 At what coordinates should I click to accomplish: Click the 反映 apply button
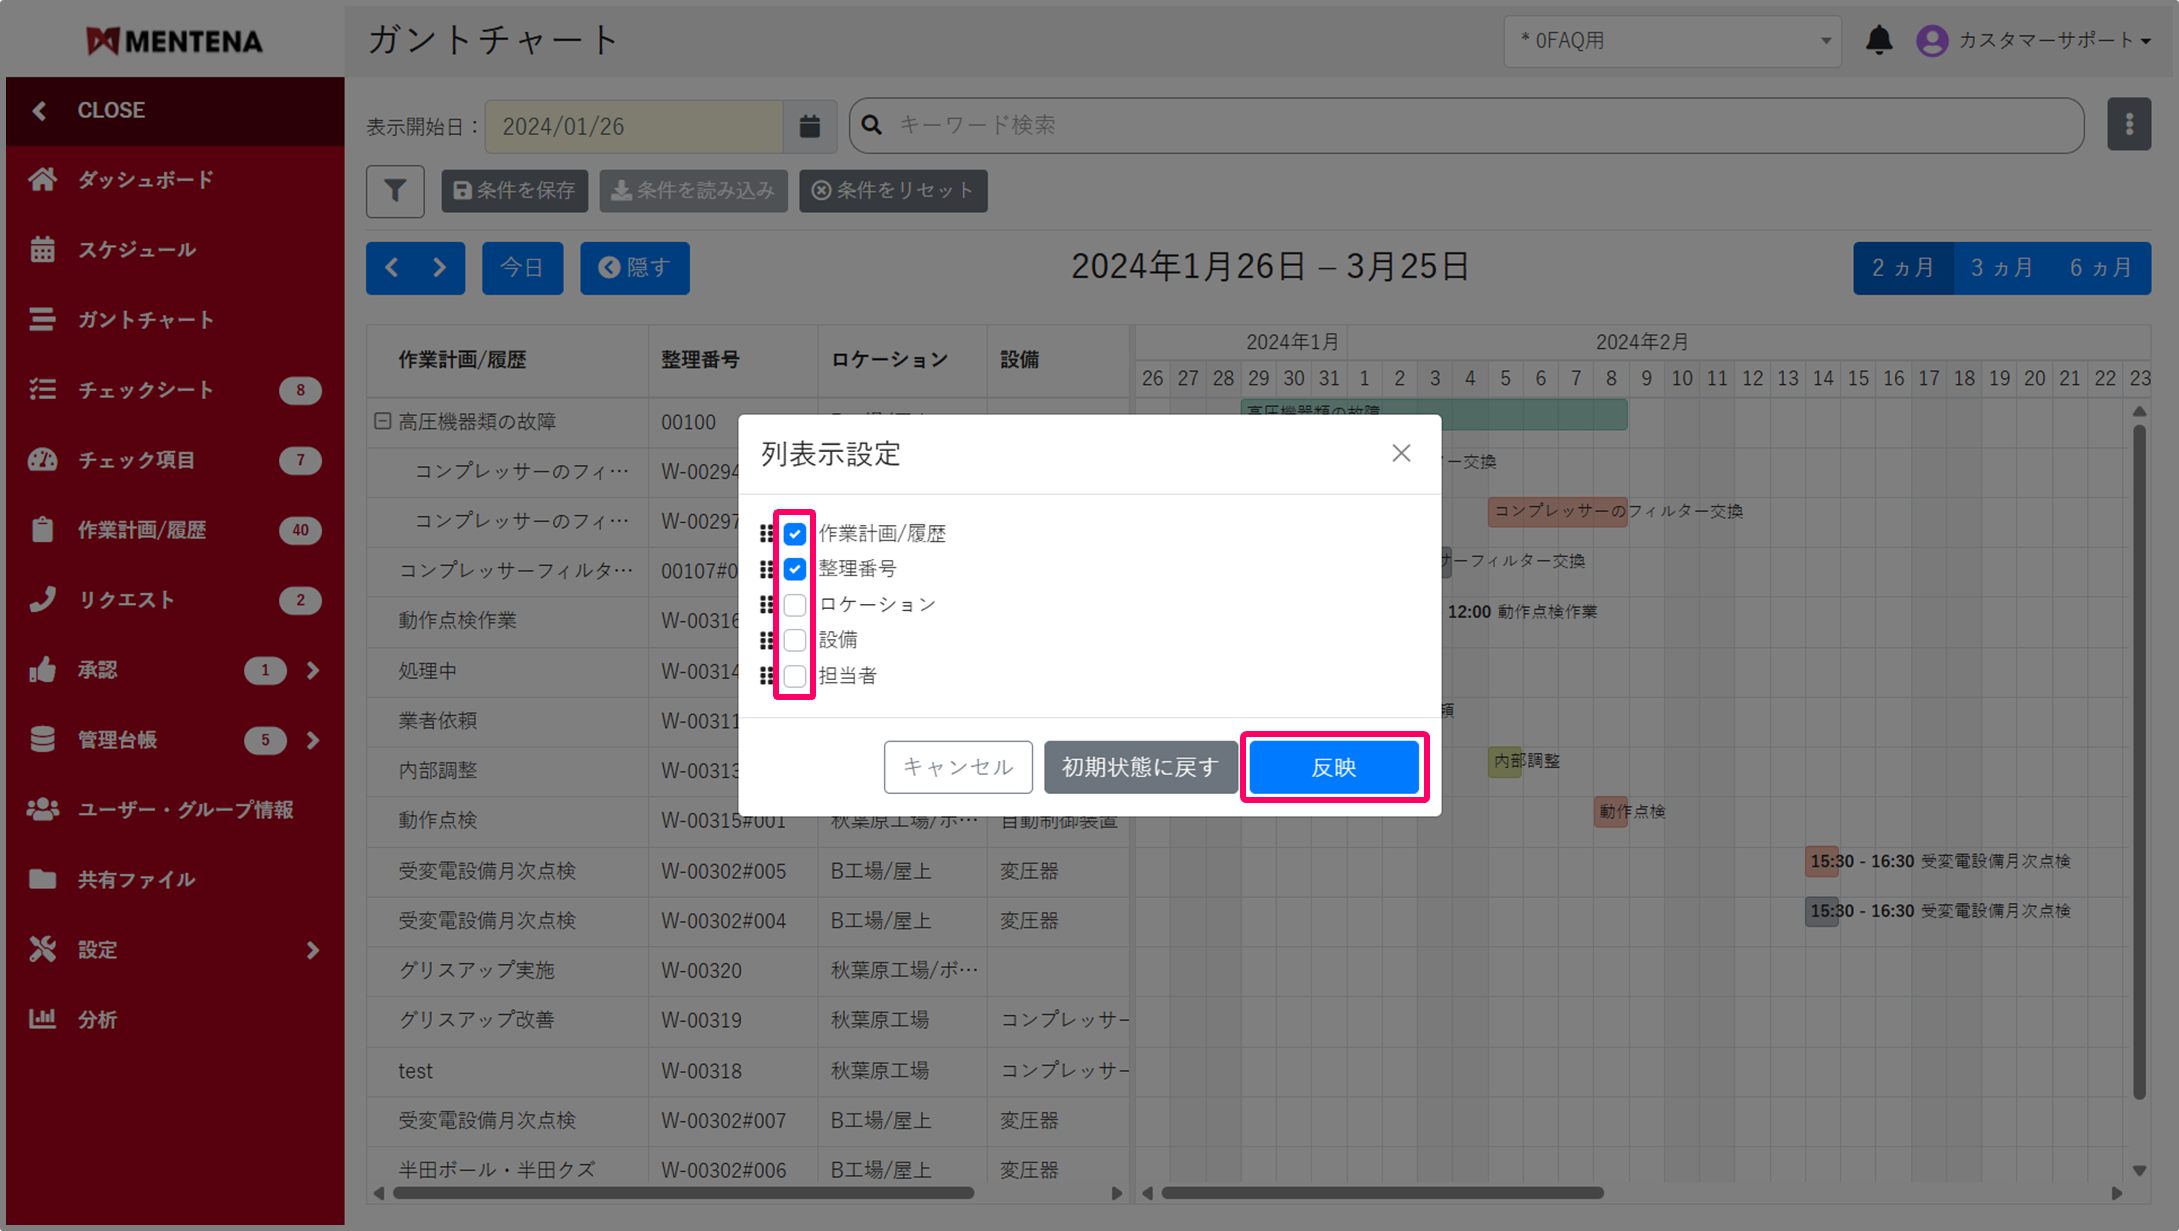[1333, 767]
